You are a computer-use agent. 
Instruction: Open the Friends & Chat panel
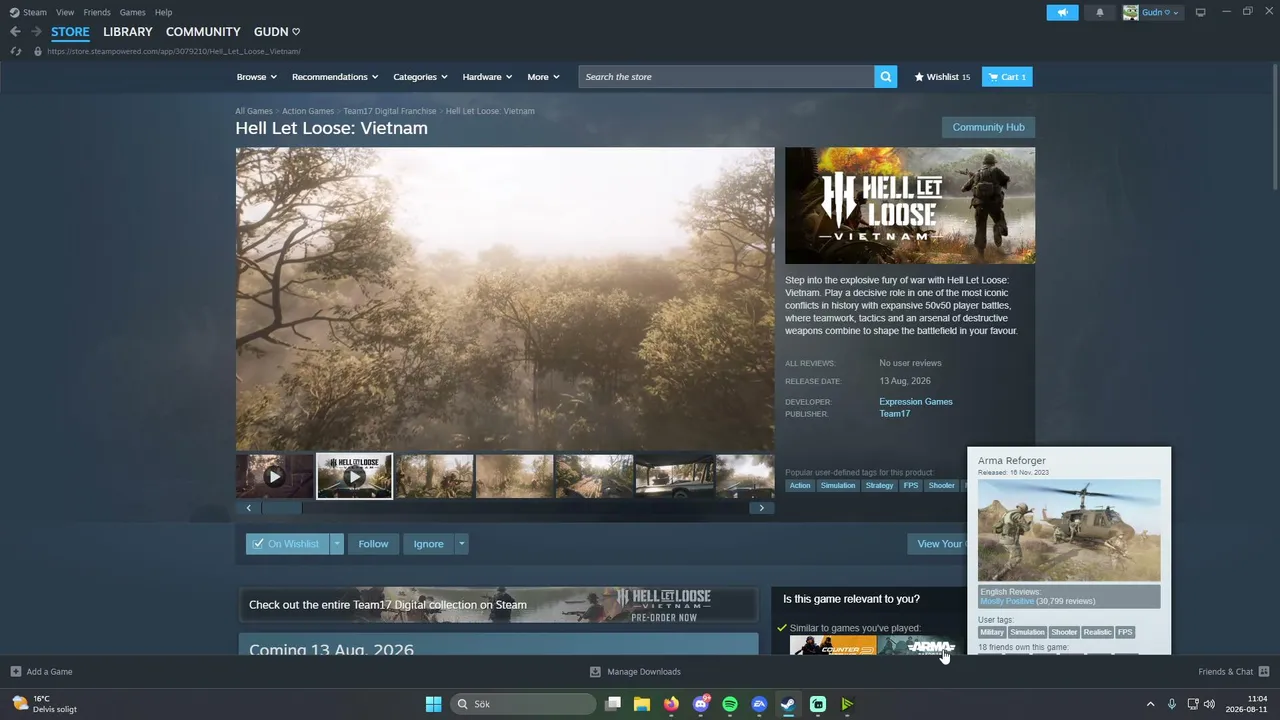tap(1233, 672)
